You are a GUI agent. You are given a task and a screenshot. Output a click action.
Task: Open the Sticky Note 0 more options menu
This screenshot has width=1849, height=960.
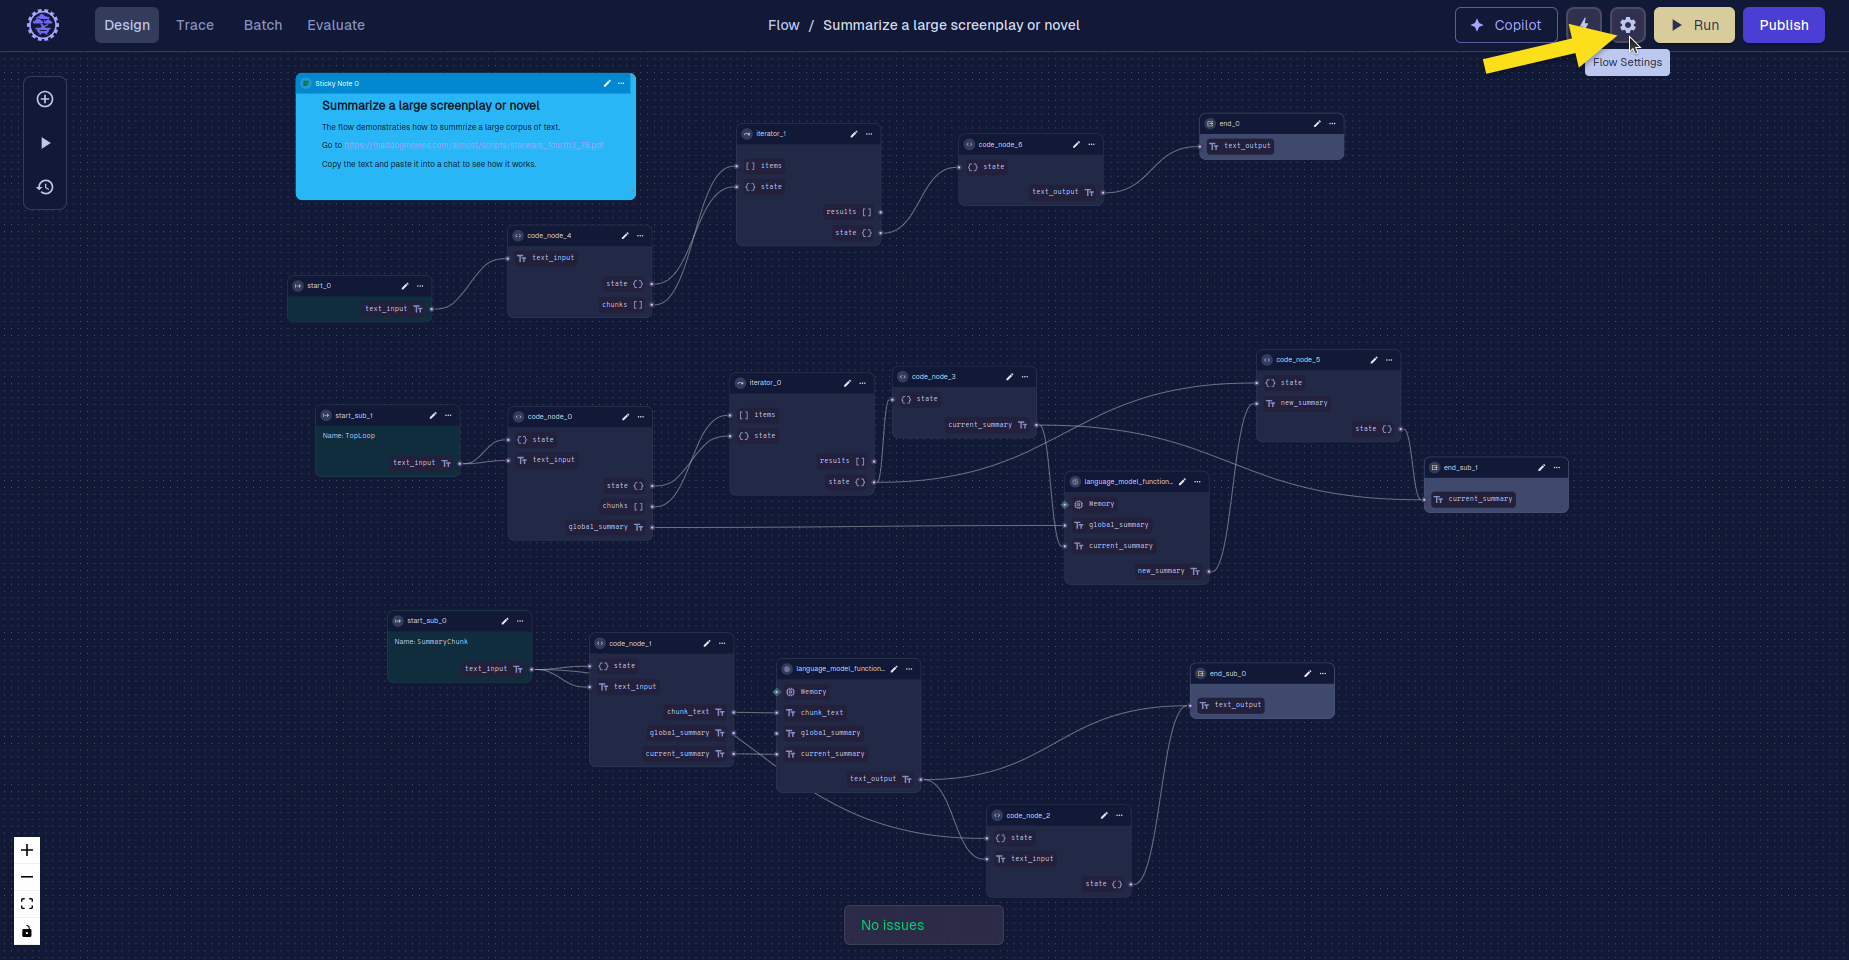621,83
